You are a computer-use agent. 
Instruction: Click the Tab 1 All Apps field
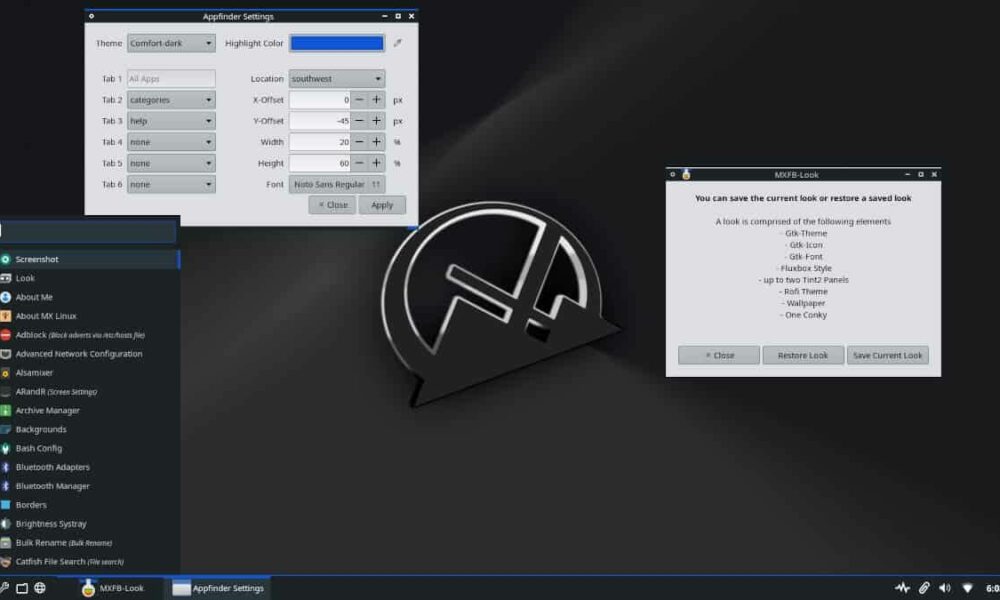pos(171,78)
